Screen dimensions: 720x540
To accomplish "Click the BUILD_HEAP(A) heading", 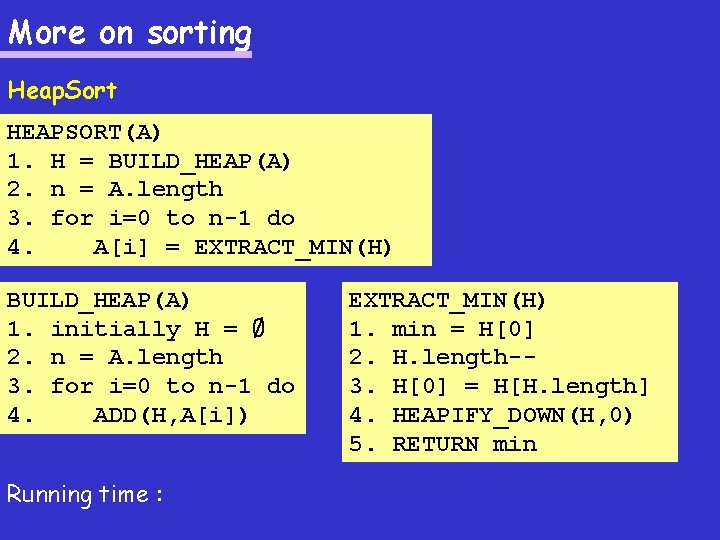I will click(97, 301).
